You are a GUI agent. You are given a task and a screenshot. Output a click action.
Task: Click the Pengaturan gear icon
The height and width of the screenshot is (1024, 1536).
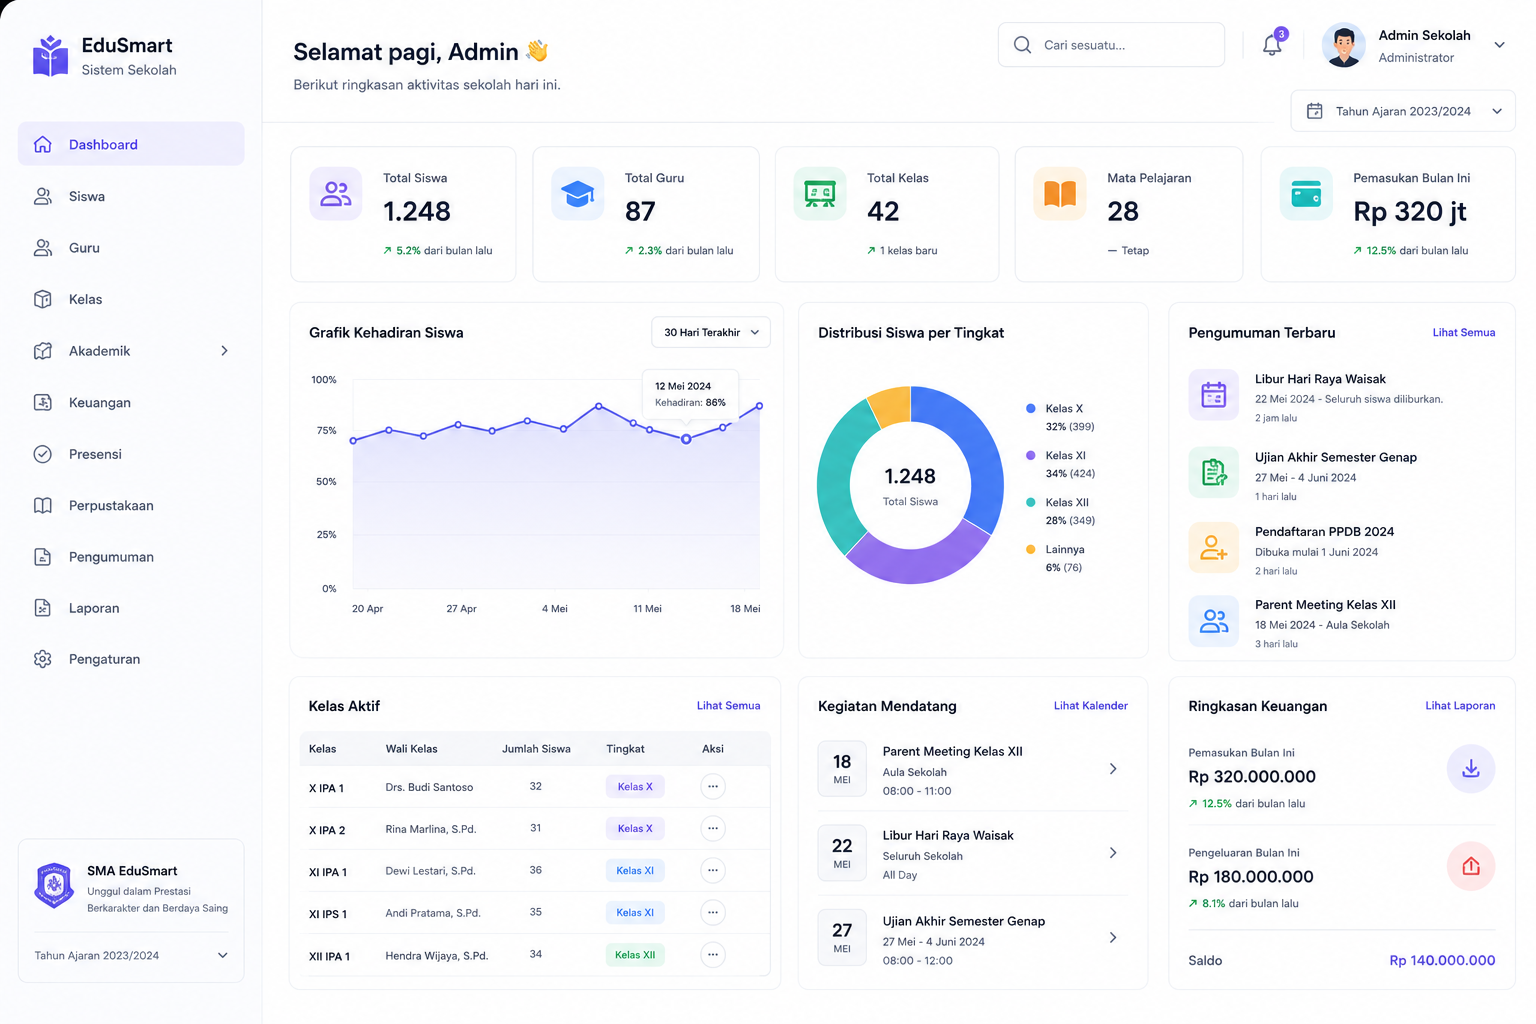coord(43,659)
